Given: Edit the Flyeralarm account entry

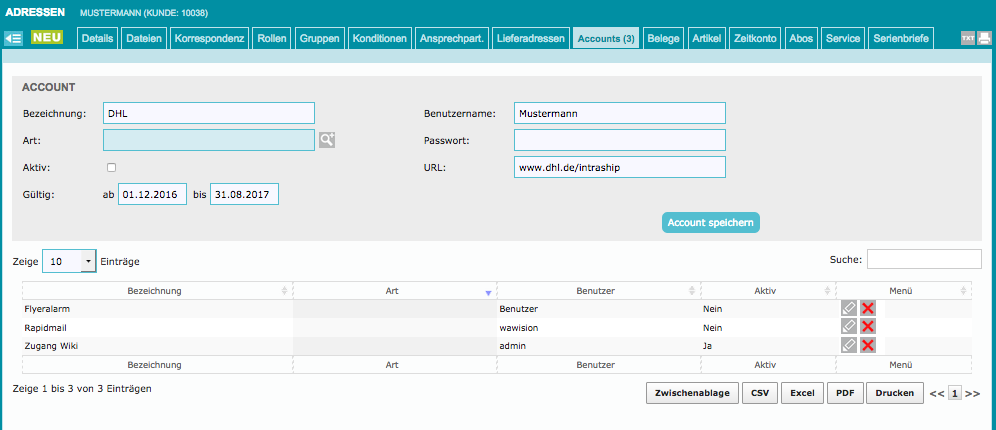Looking at the screenshot, I should [x=849, y=309].
